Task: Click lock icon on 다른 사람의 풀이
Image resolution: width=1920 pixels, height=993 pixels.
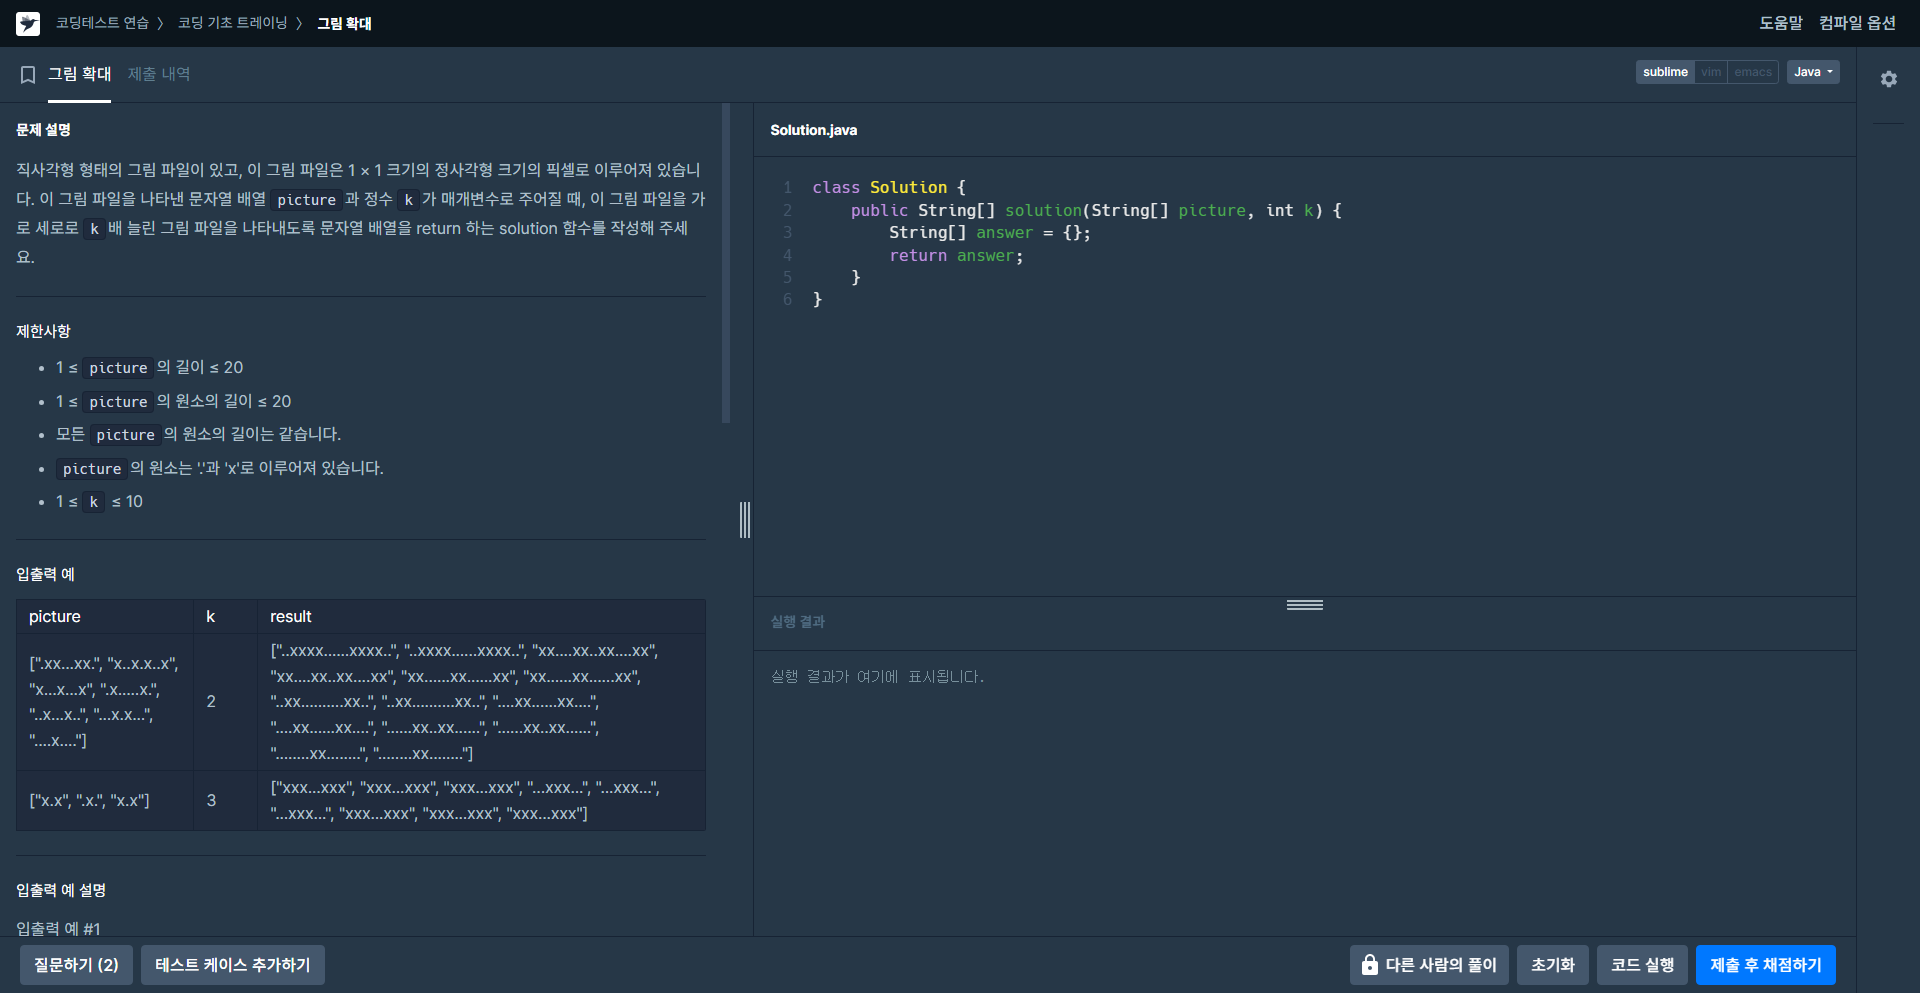Action: 1369,965
